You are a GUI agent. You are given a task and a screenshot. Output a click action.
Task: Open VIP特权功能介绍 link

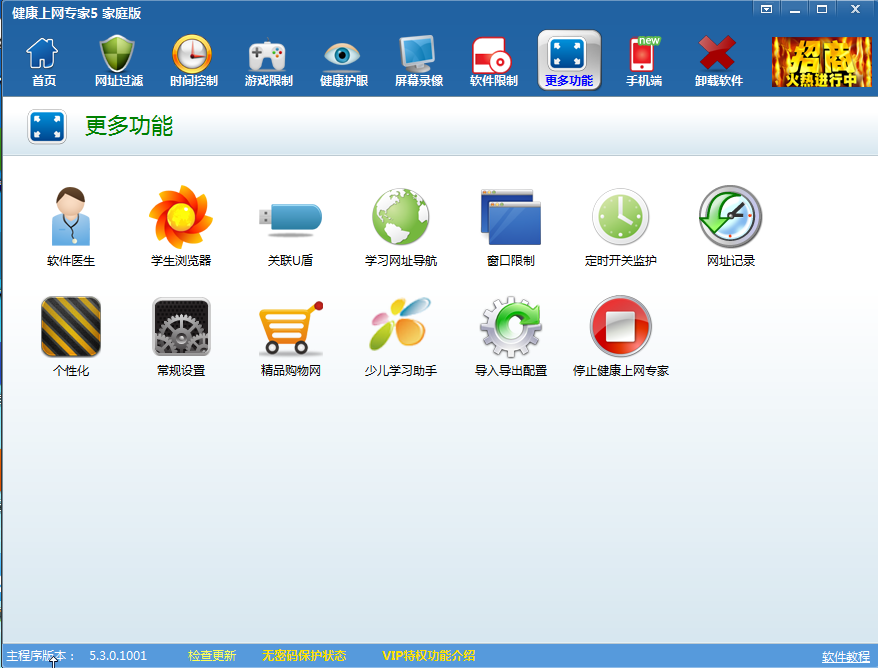point(428,656)
